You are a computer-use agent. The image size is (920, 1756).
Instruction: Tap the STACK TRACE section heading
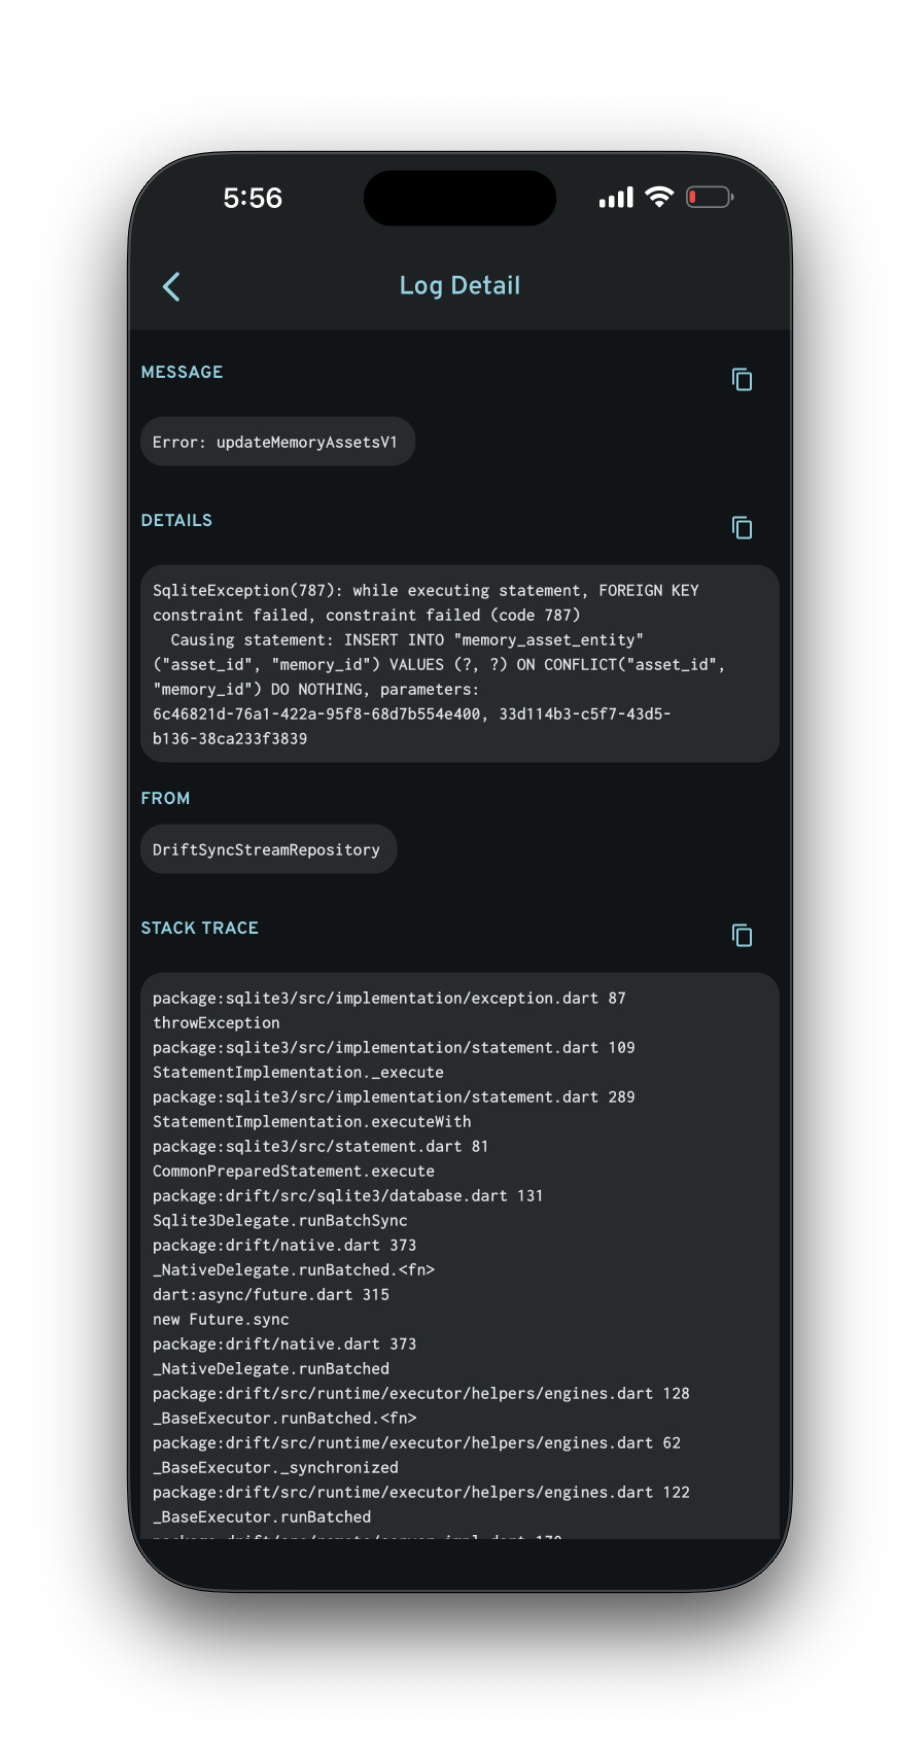[x=200, y=928]
